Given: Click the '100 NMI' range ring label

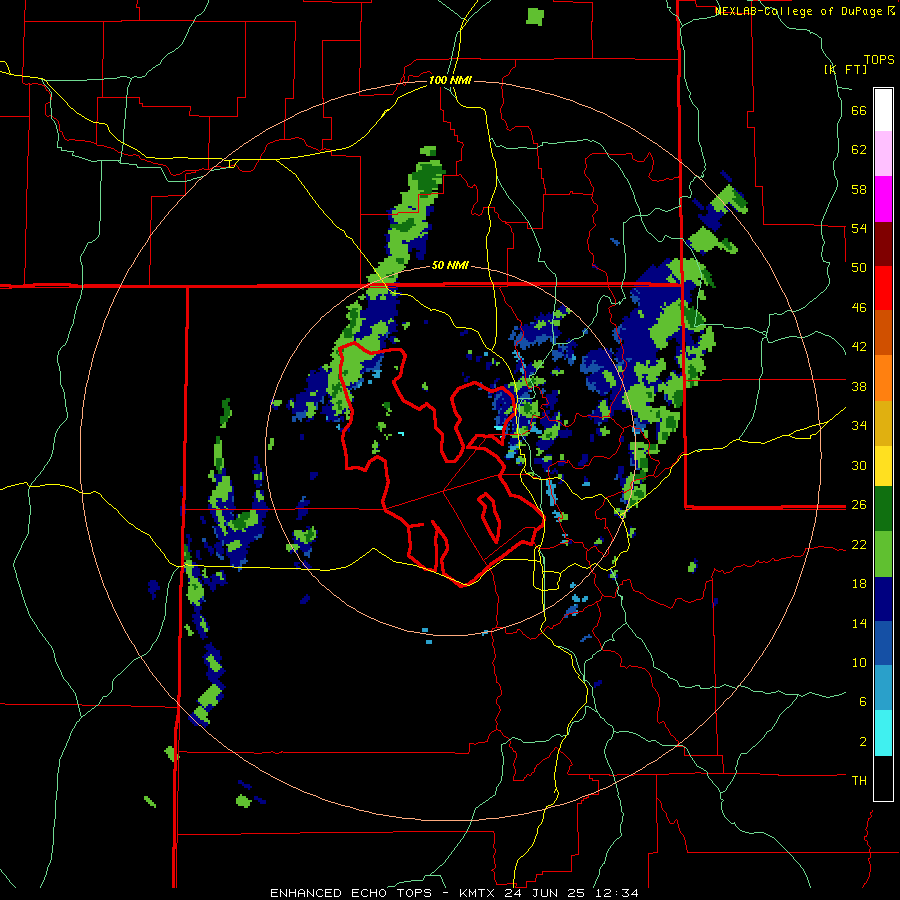Looking at the screenshot, I should tap(450, 80).
